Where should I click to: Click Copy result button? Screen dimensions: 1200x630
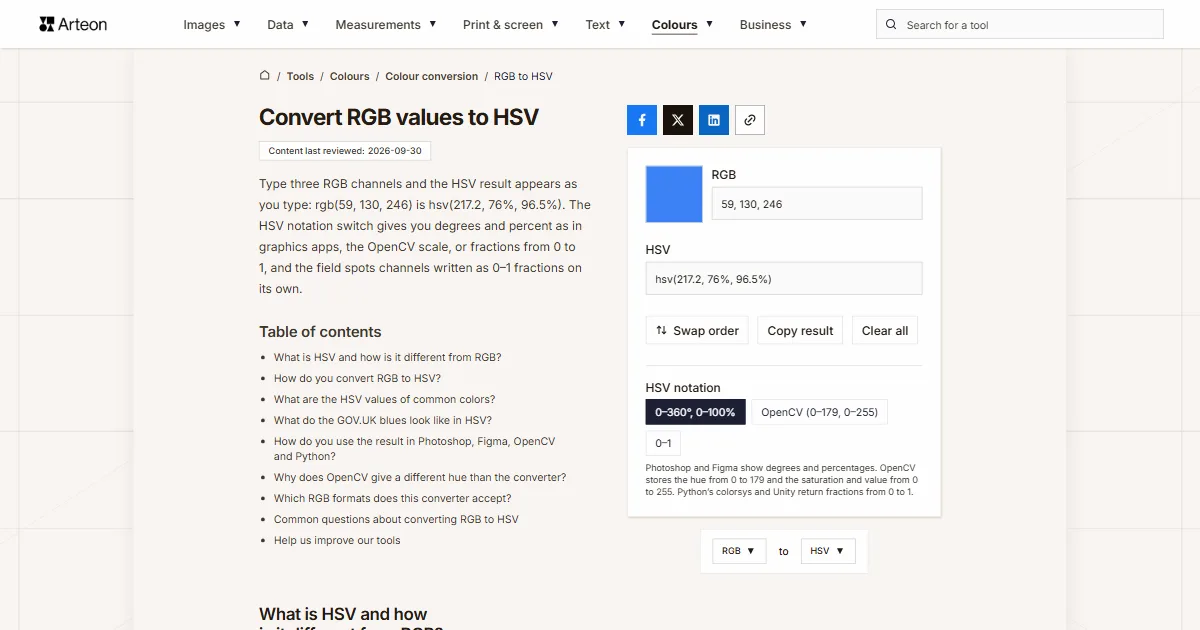tap(800, 331)
